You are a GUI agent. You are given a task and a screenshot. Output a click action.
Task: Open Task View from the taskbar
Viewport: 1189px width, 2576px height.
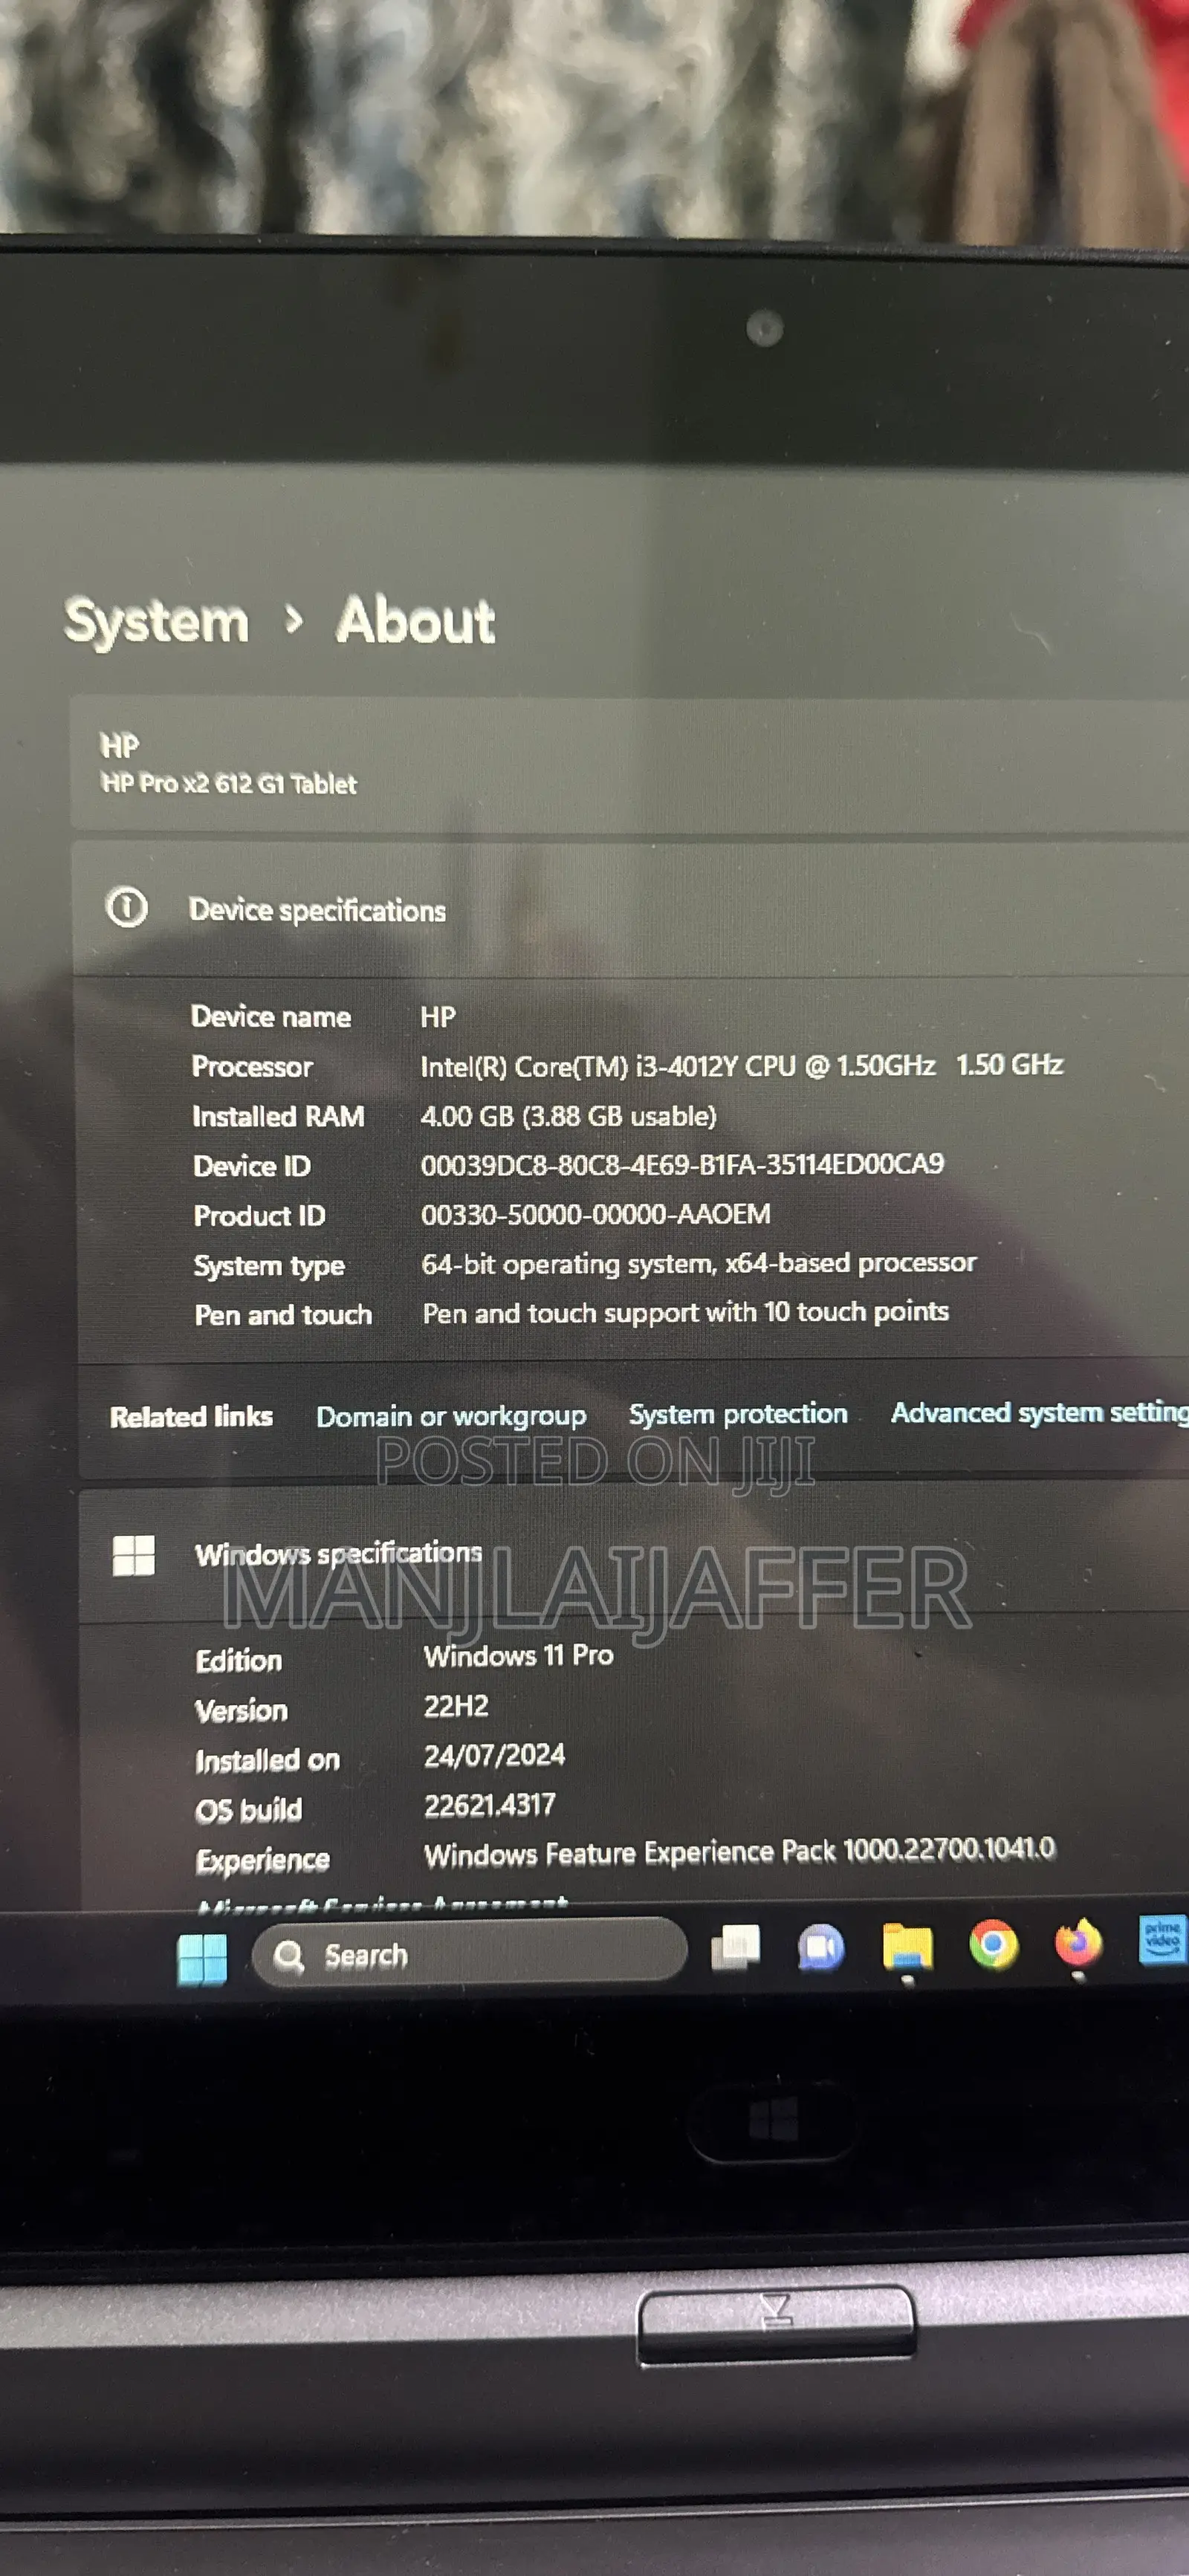point(735,1948)
